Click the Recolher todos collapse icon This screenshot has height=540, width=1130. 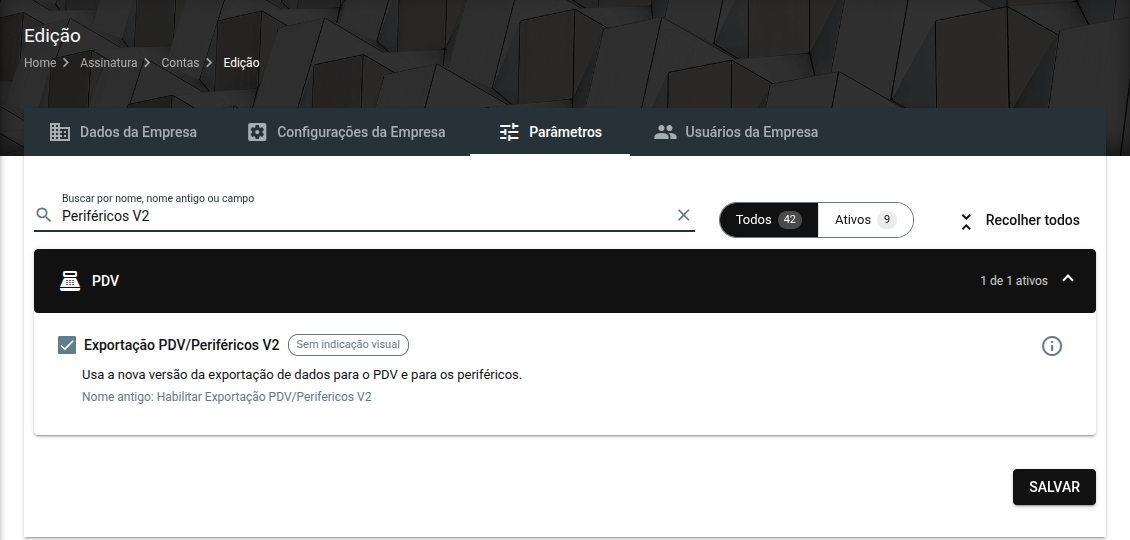966,221
